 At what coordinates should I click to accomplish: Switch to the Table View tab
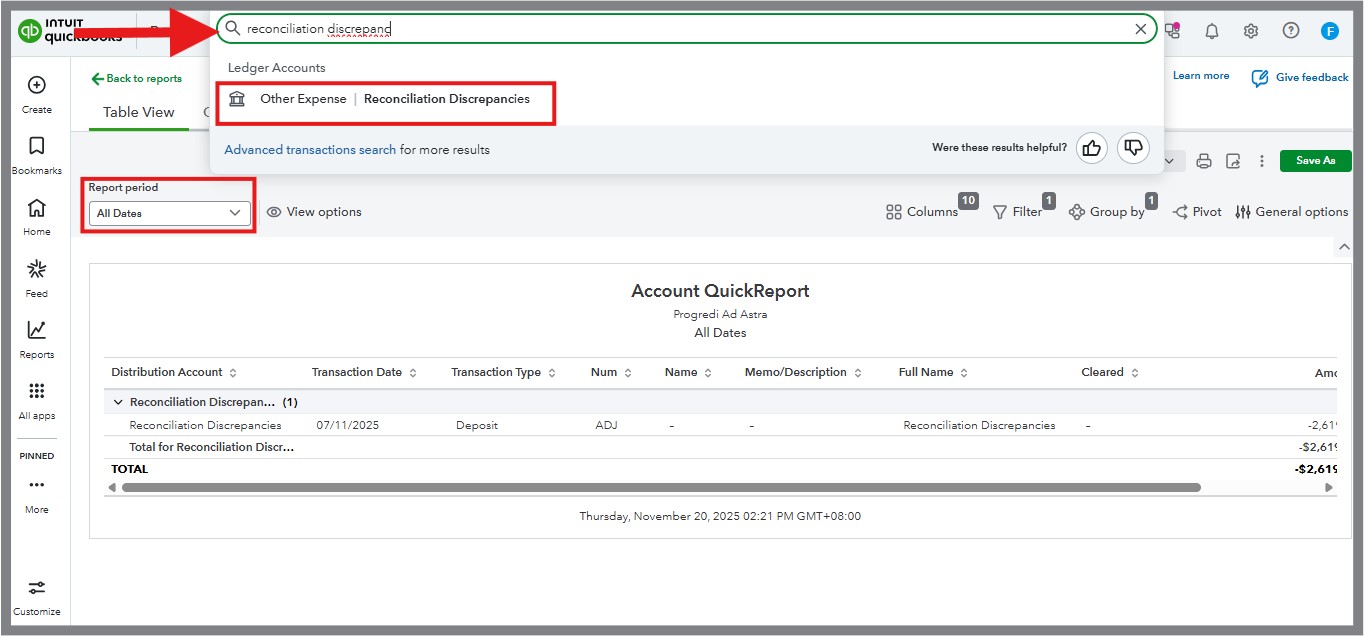tap(139, 112)
